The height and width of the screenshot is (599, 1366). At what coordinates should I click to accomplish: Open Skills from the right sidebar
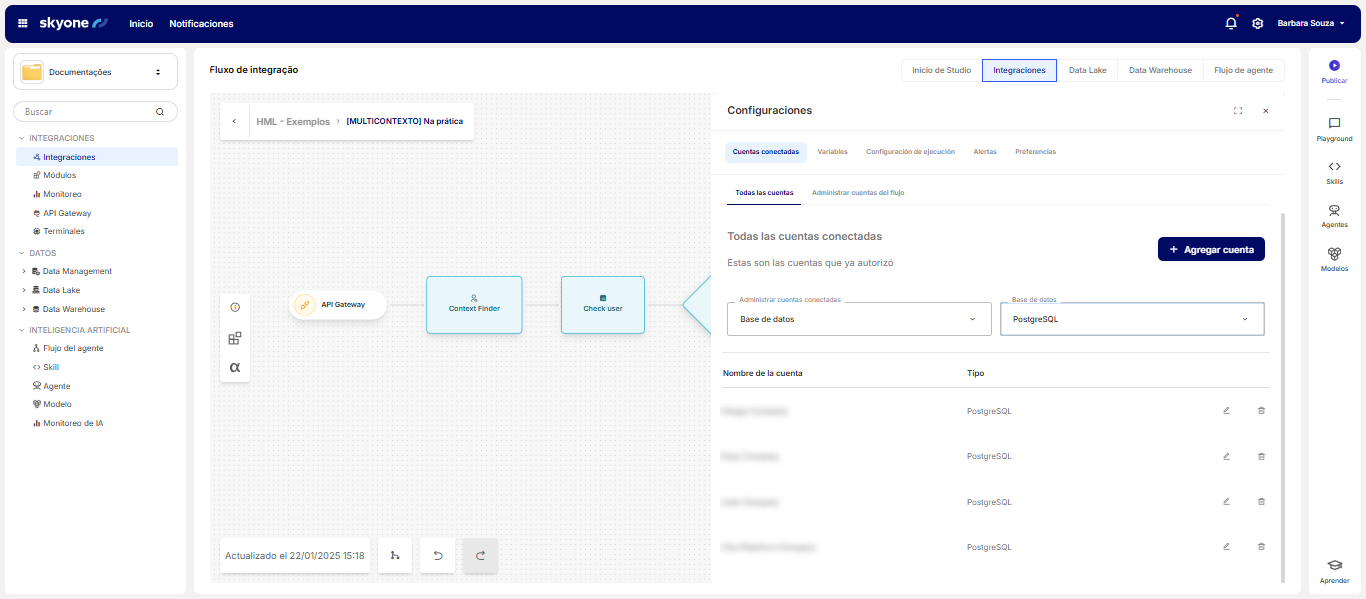1334,167
